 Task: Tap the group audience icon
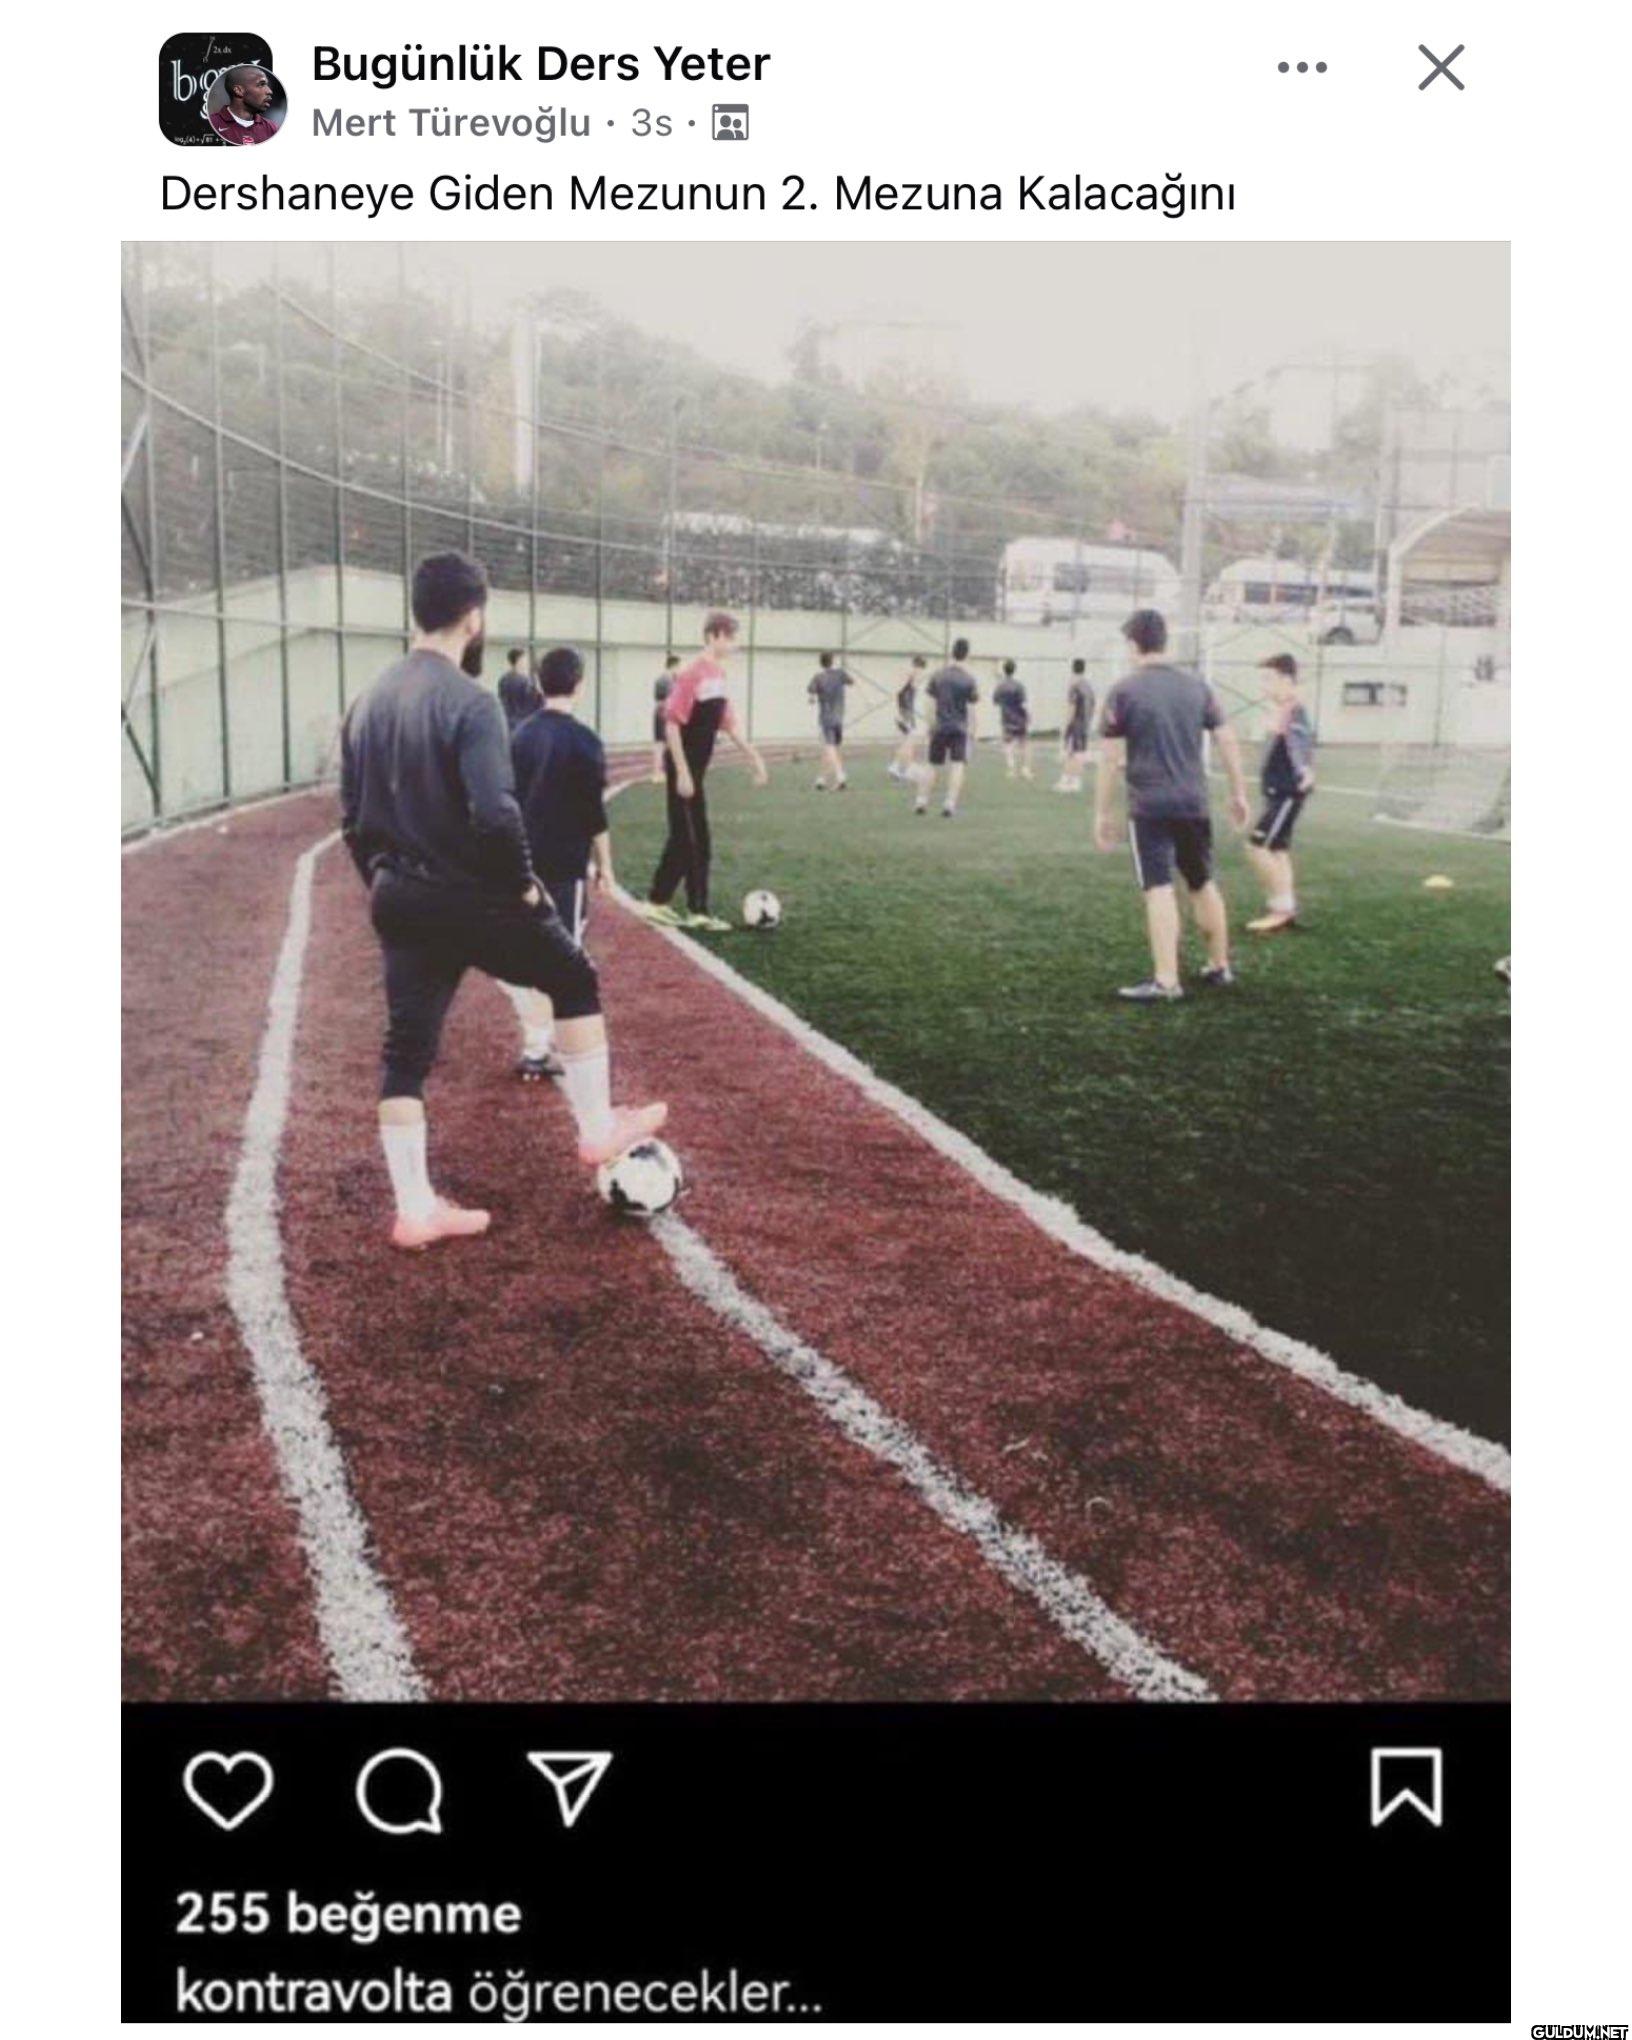[x=730, y=123]
